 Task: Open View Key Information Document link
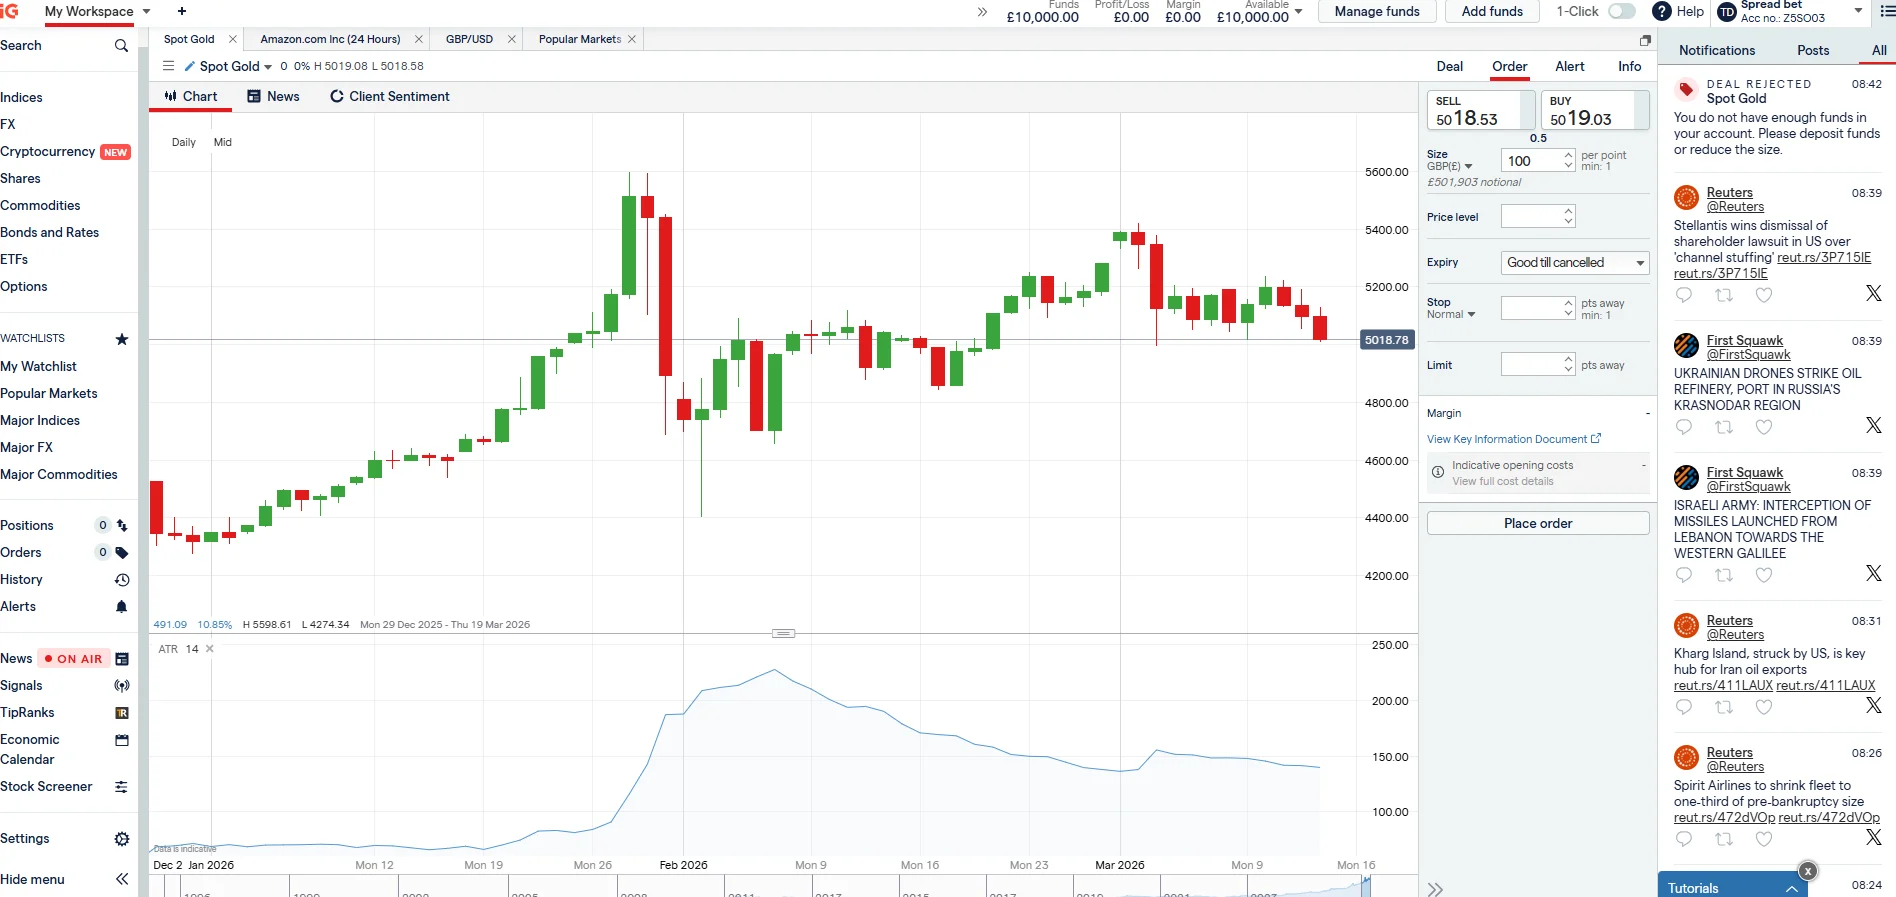(x=1513, y=439)
